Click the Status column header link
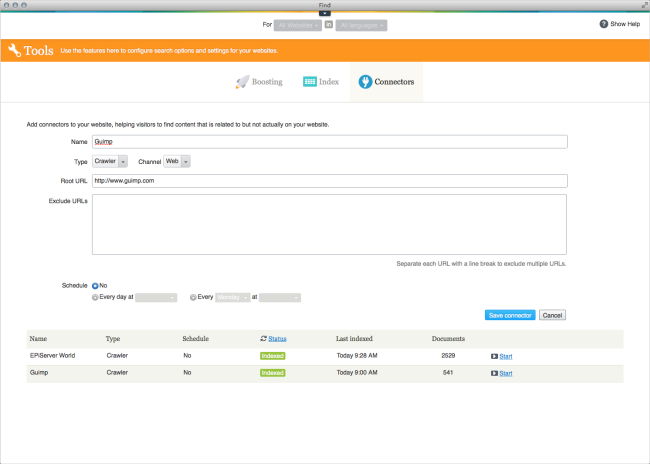 [277, 339]
